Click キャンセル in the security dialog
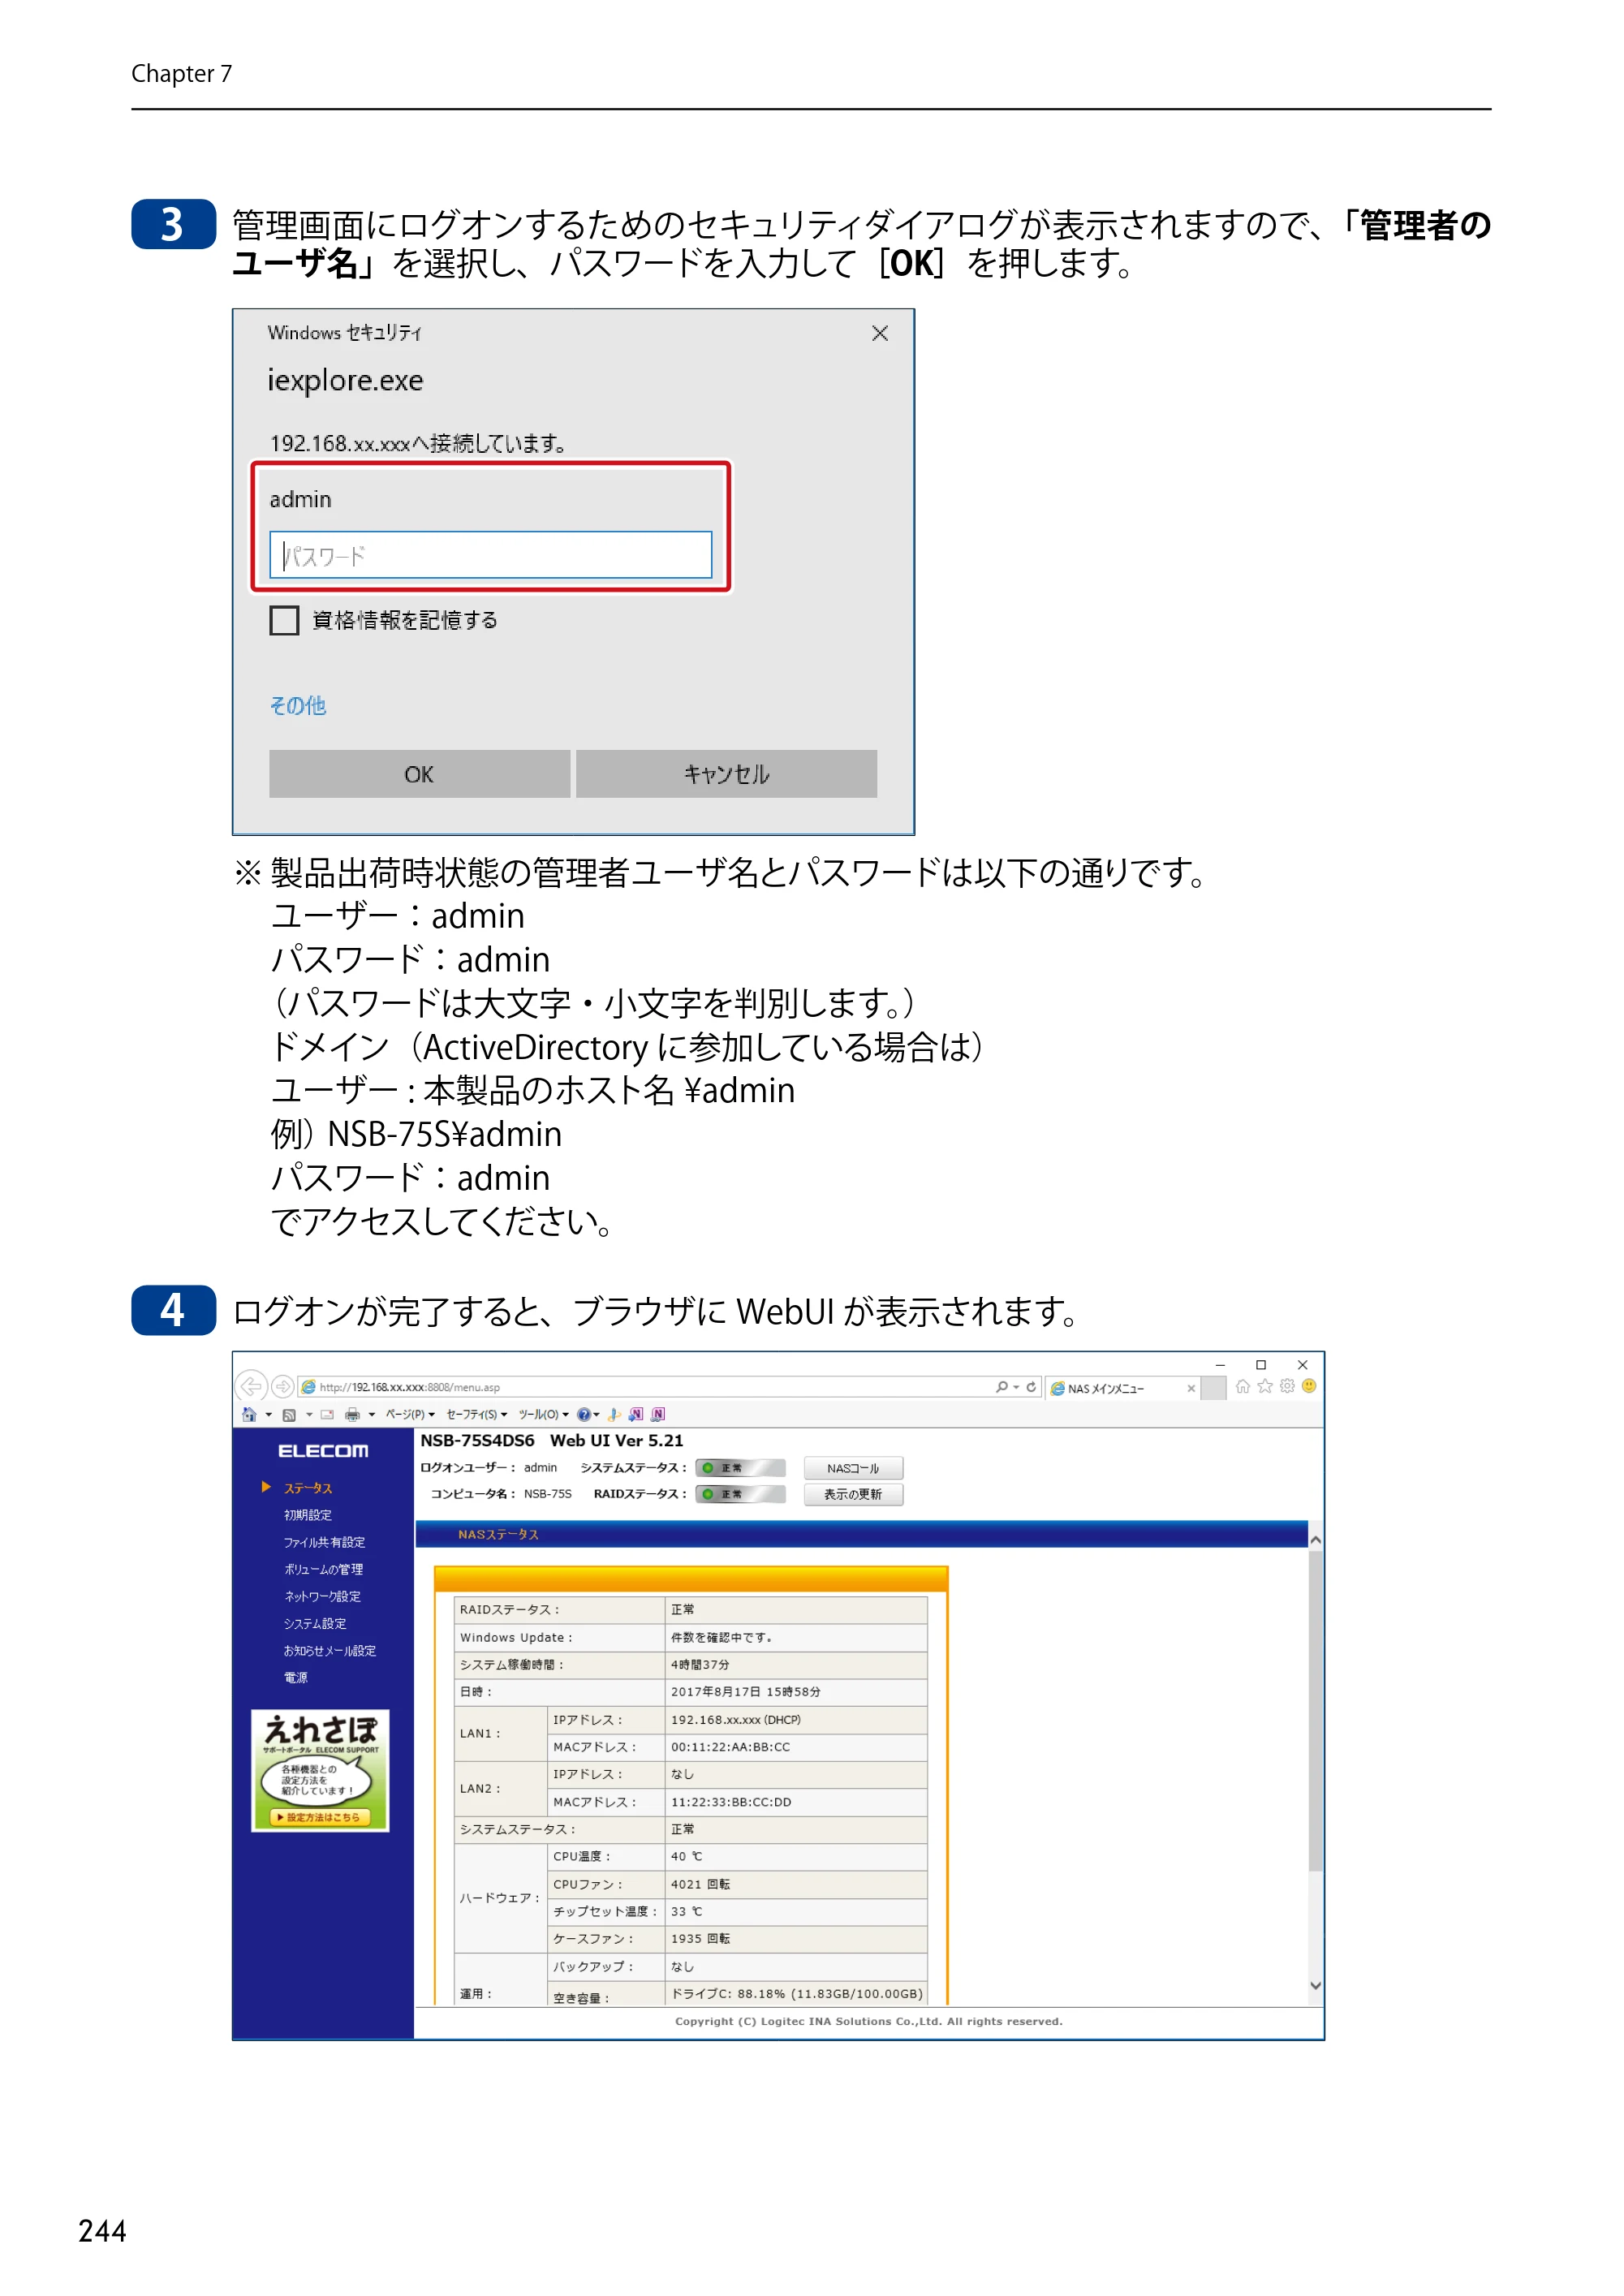The height and width of the screenshot is (2296, 1624). point(726,774)
